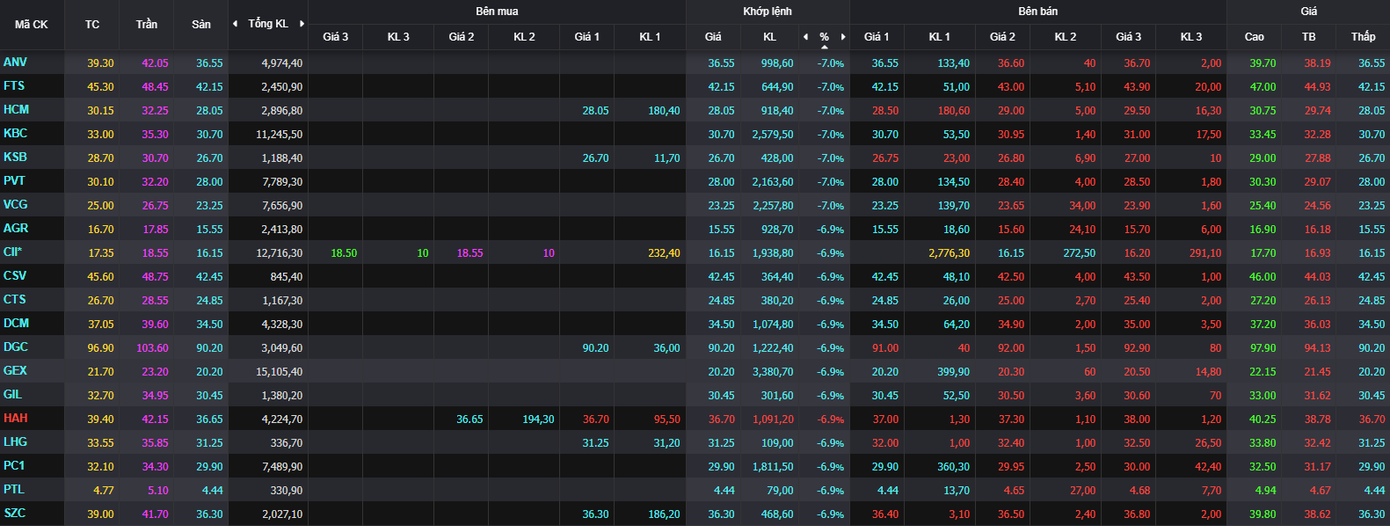Click the Khớp lệnh group header
This screenshot has height=526, width=1390.
click(x=767, y=11)
